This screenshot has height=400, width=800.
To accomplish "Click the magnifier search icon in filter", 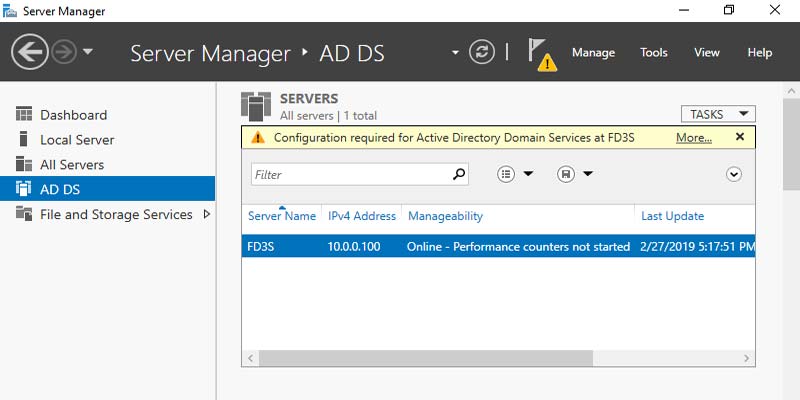I will click(x=459, y=174).
